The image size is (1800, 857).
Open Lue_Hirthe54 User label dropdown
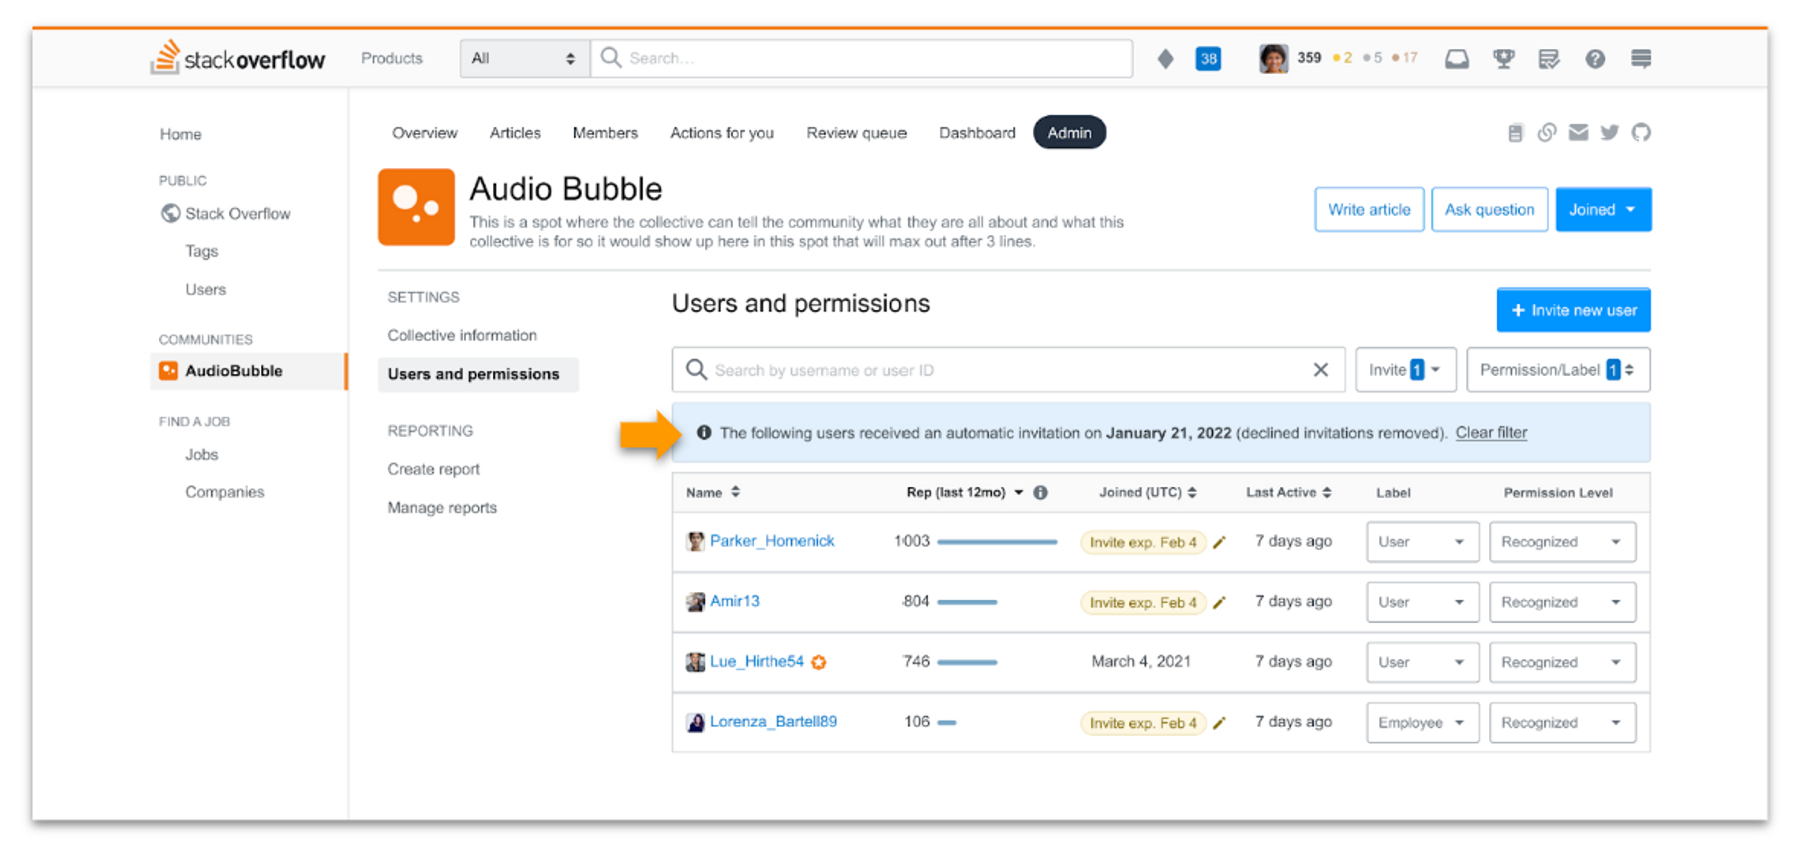pos(1422,662)
